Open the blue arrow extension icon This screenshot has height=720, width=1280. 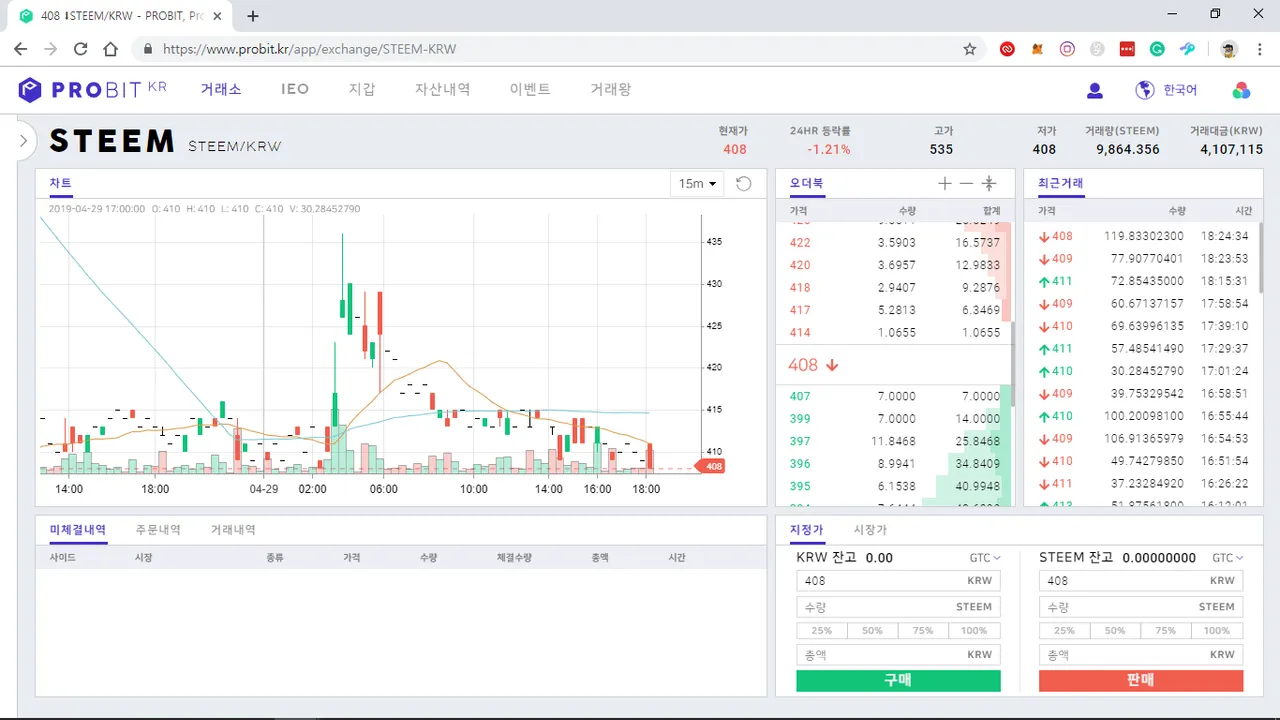[1187, 49]
